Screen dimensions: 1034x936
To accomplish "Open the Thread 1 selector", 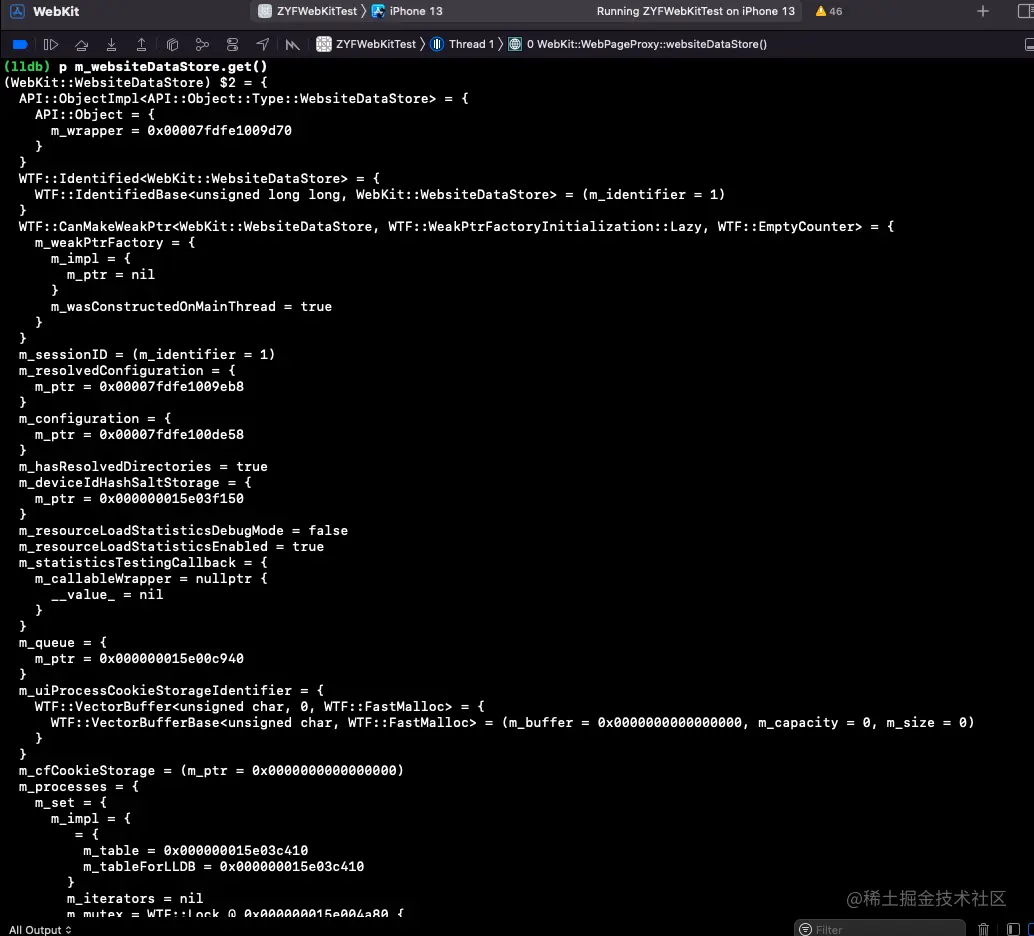I will coord(462,44).
